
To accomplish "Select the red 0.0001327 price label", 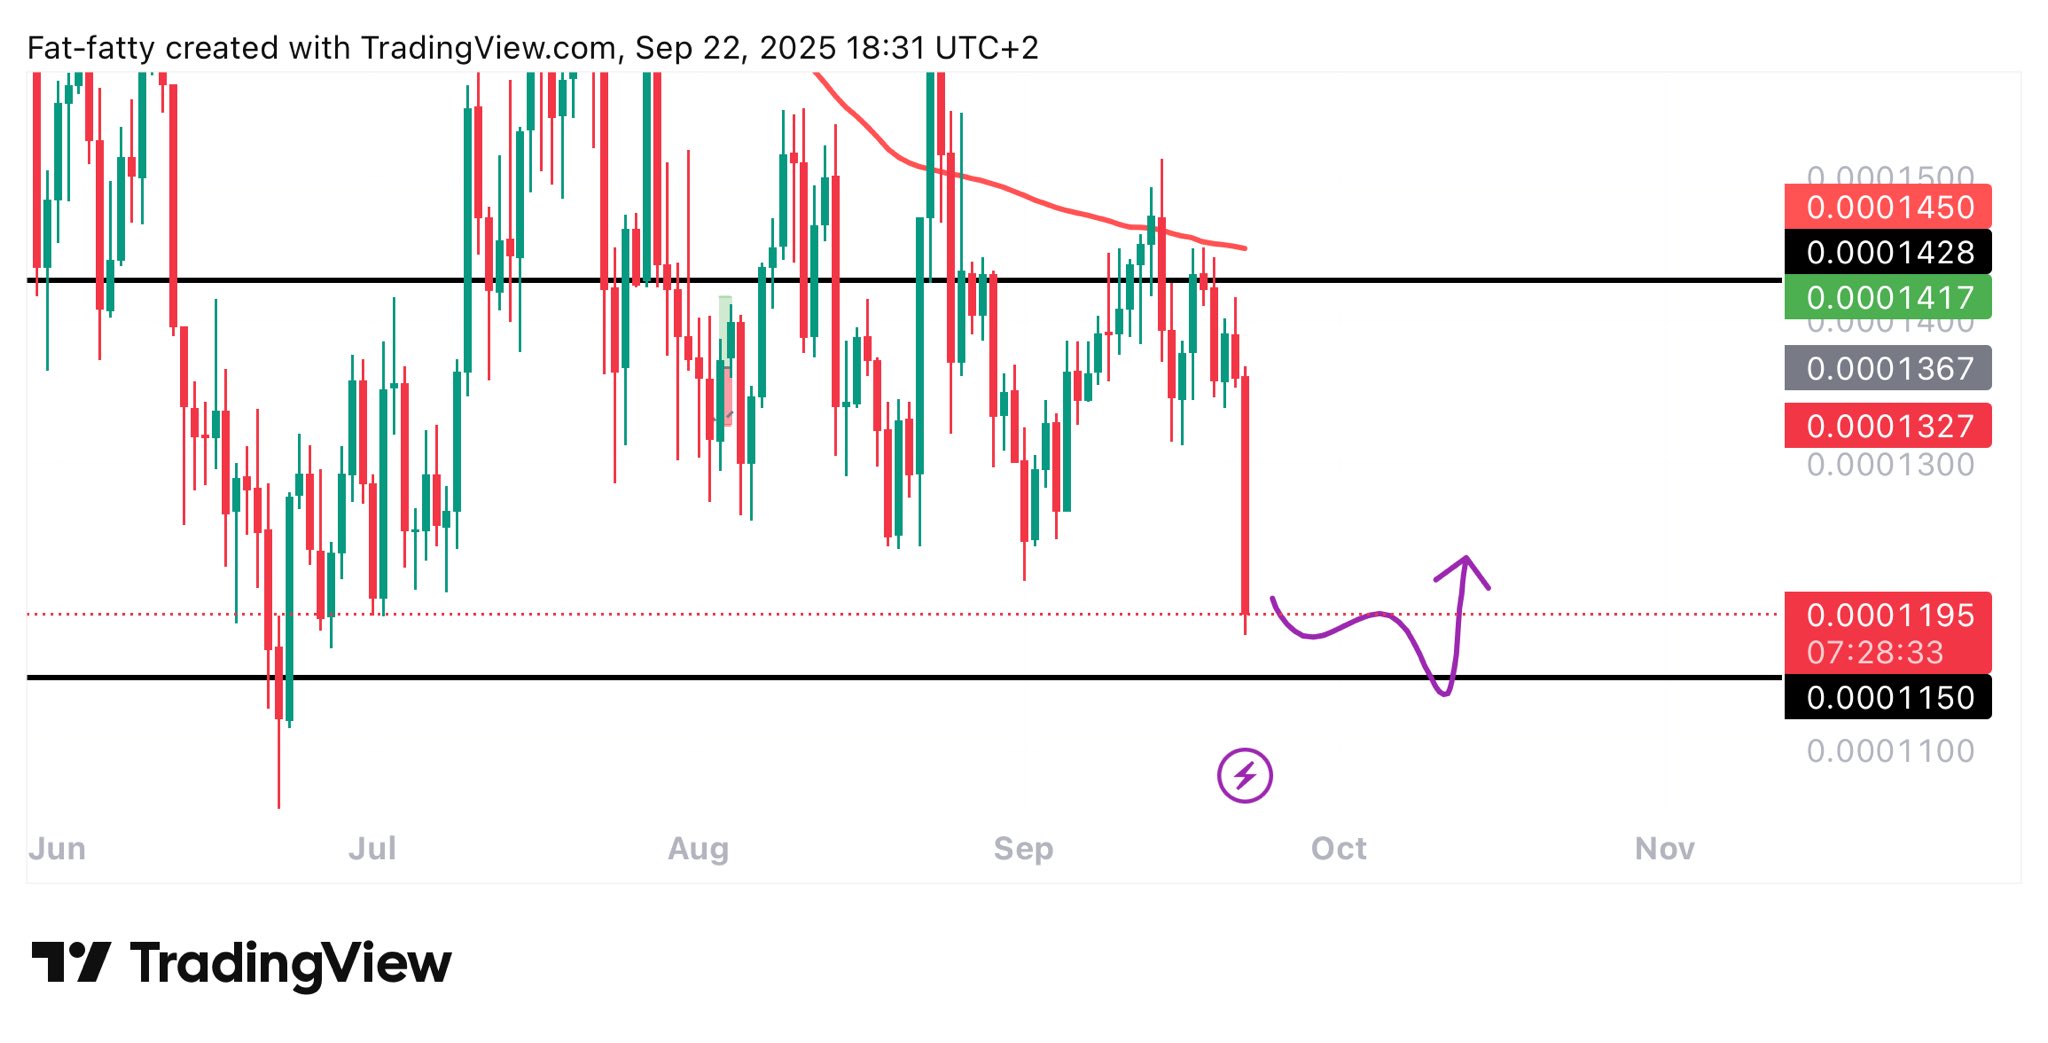I will pyautogui.click(x=1888, y=426).
